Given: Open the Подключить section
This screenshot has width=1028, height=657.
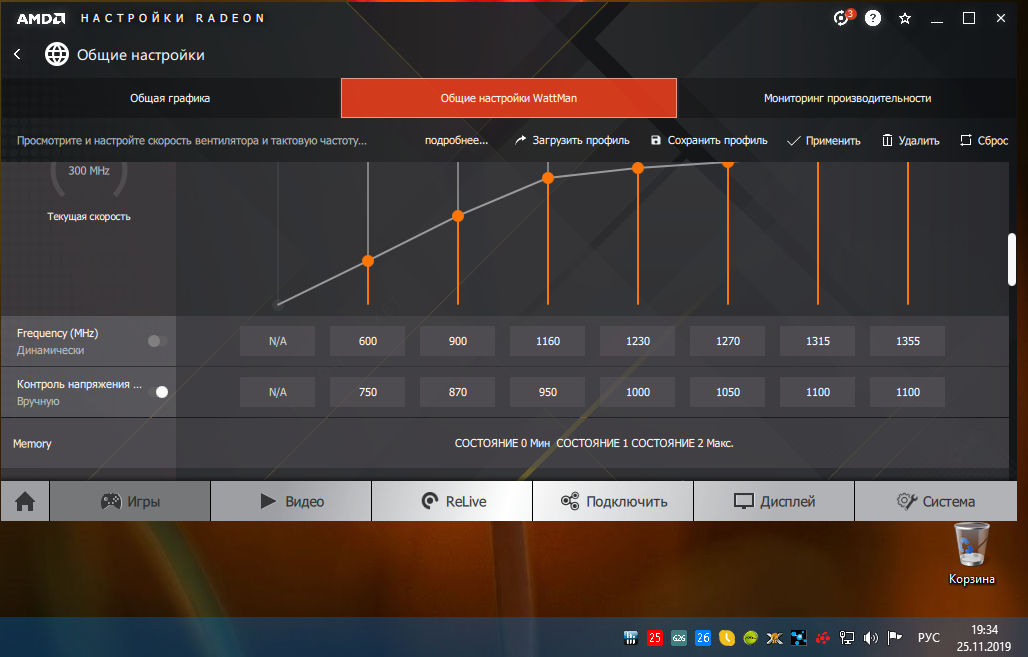Looking at the screenshot, I should (613, 502).
